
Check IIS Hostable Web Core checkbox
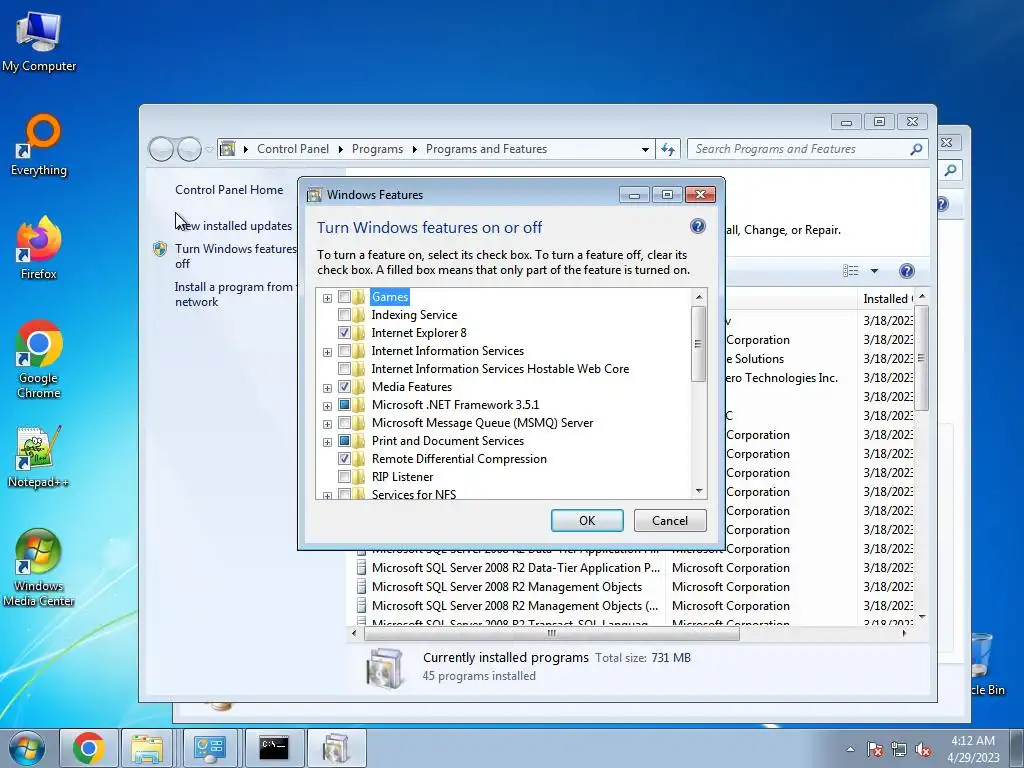(x=344, y=369)
